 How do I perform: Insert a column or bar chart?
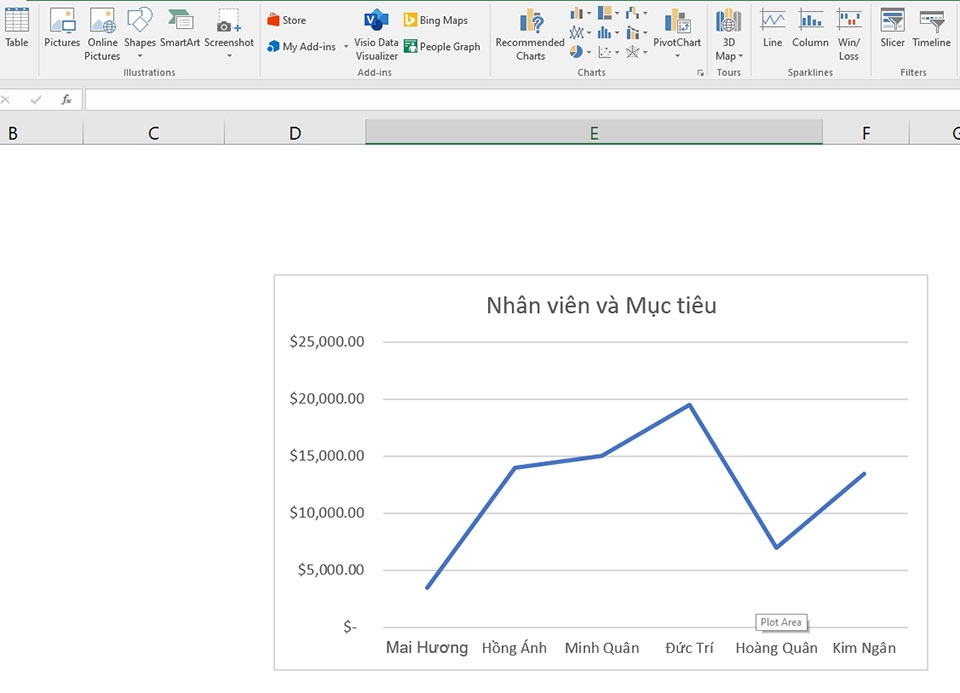[580, 13]
